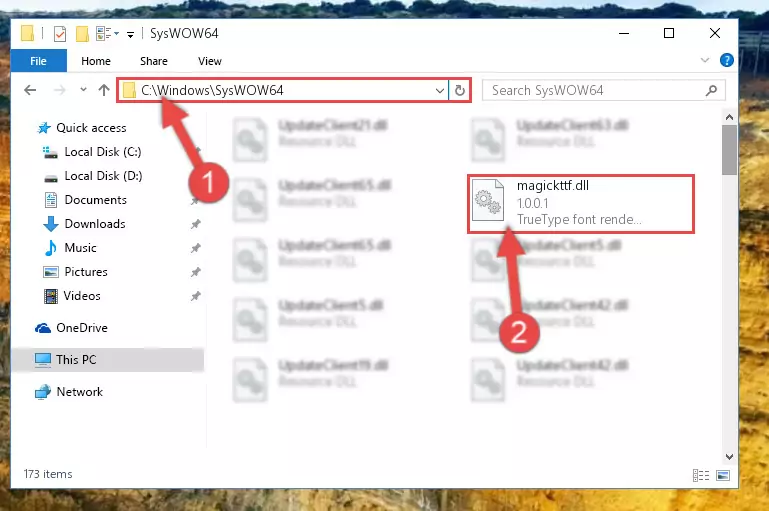Open Explorer Help icon
The height and width of the screenshot is (511, 769).
[x=726, y=60]
